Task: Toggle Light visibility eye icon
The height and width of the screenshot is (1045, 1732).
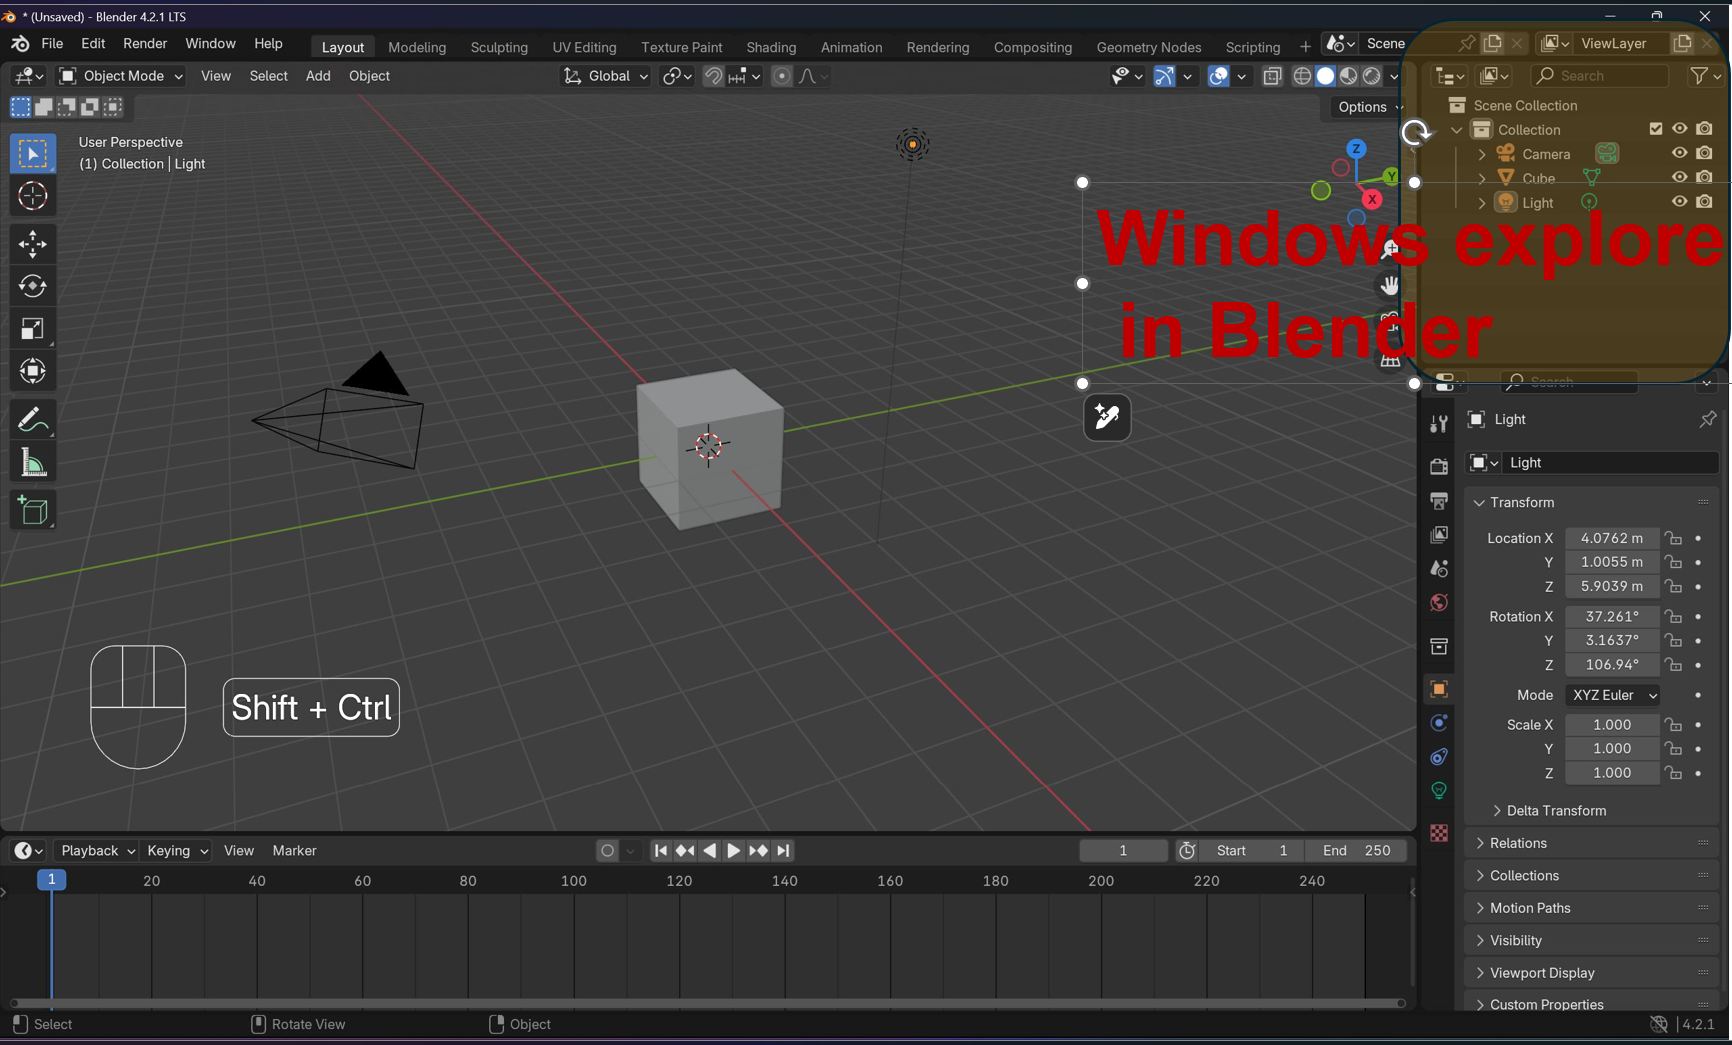Action: click(1680, 201)
